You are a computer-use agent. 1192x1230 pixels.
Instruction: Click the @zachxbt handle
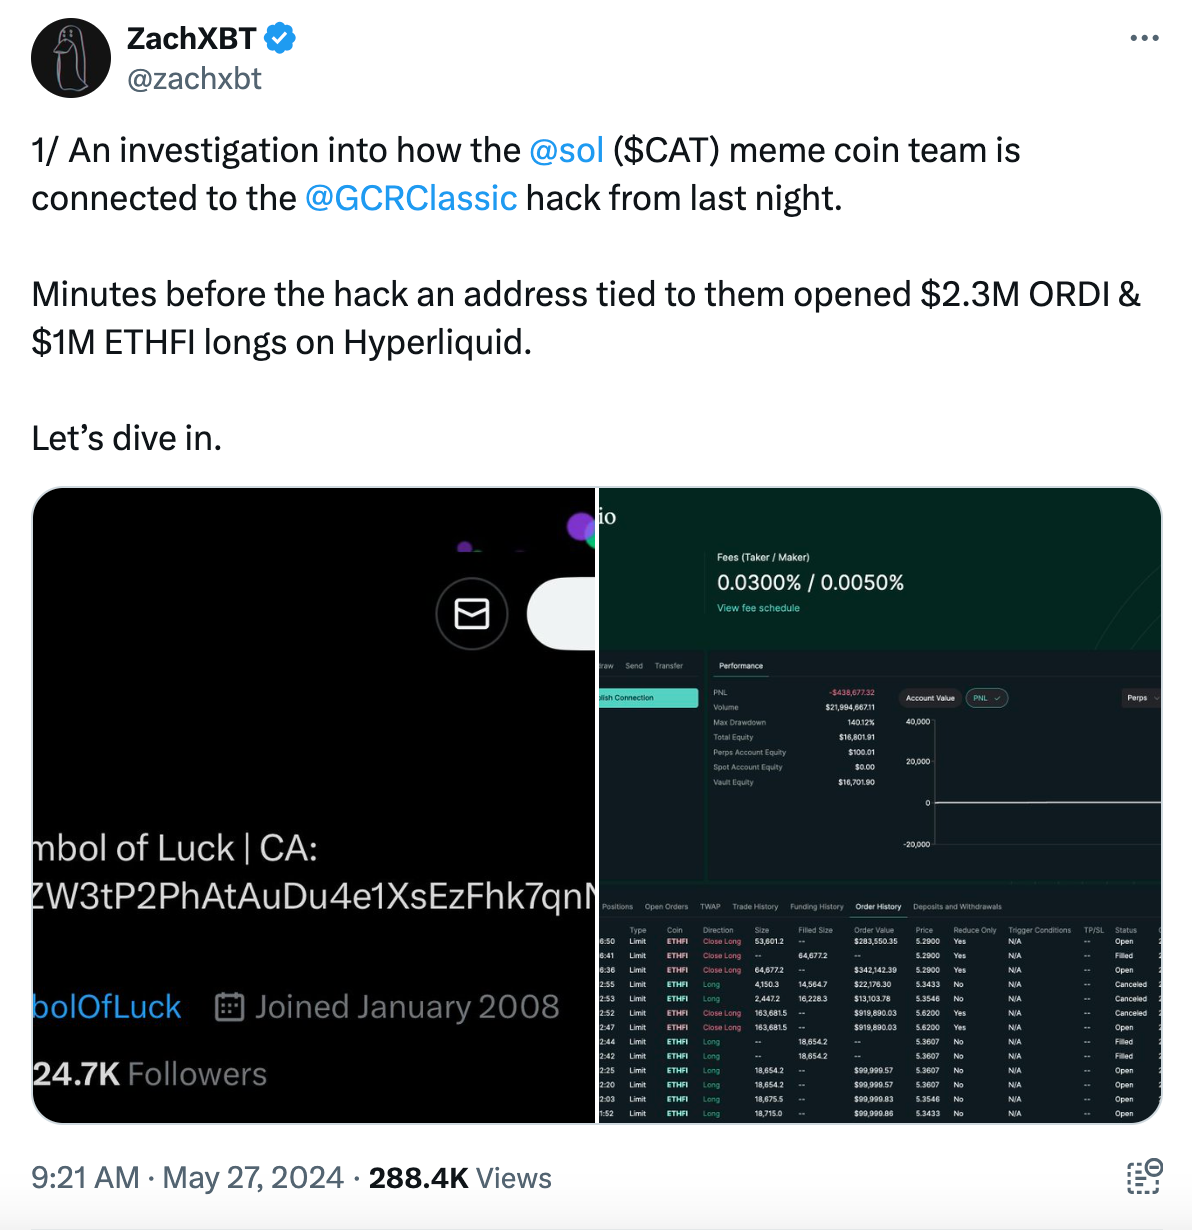194,79
